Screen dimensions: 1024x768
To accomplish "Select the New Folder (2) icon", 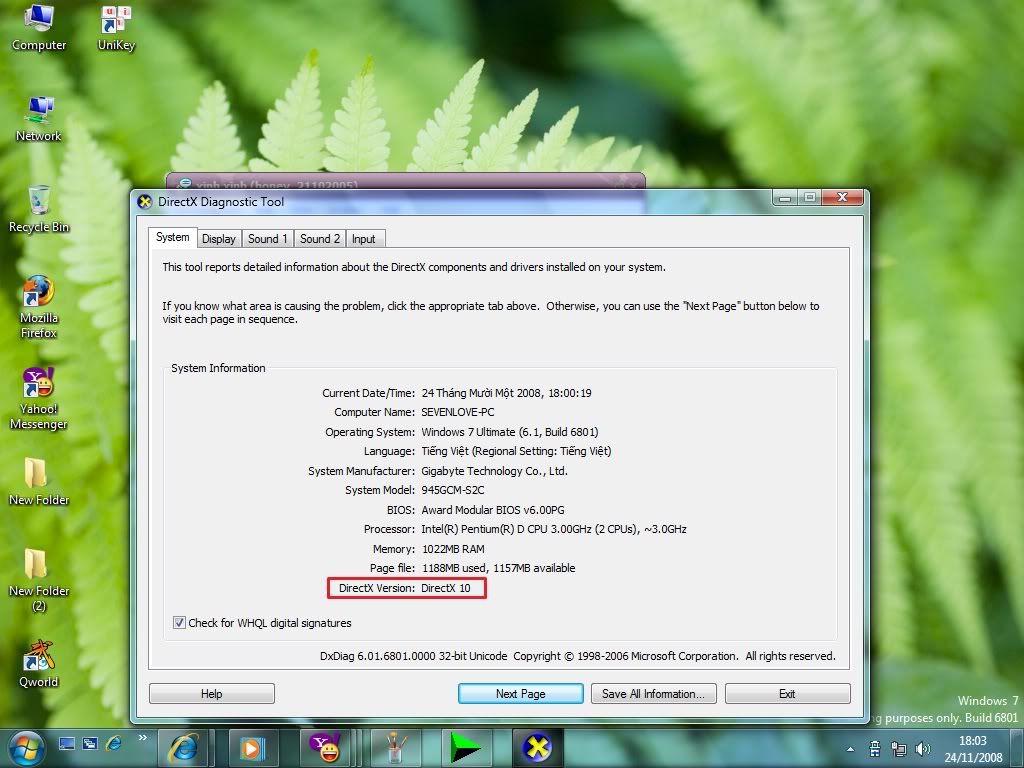I will 39,580.
